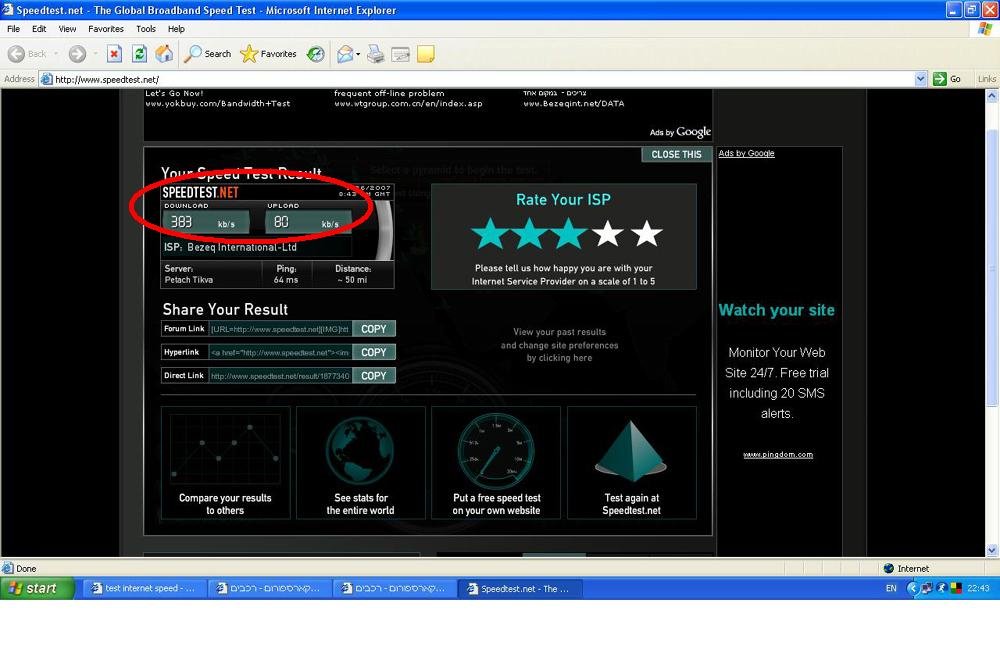This screenshot has width=1000, height=660.
Task: Open the Search toolbar button
Action: click(x=207, y=54)
